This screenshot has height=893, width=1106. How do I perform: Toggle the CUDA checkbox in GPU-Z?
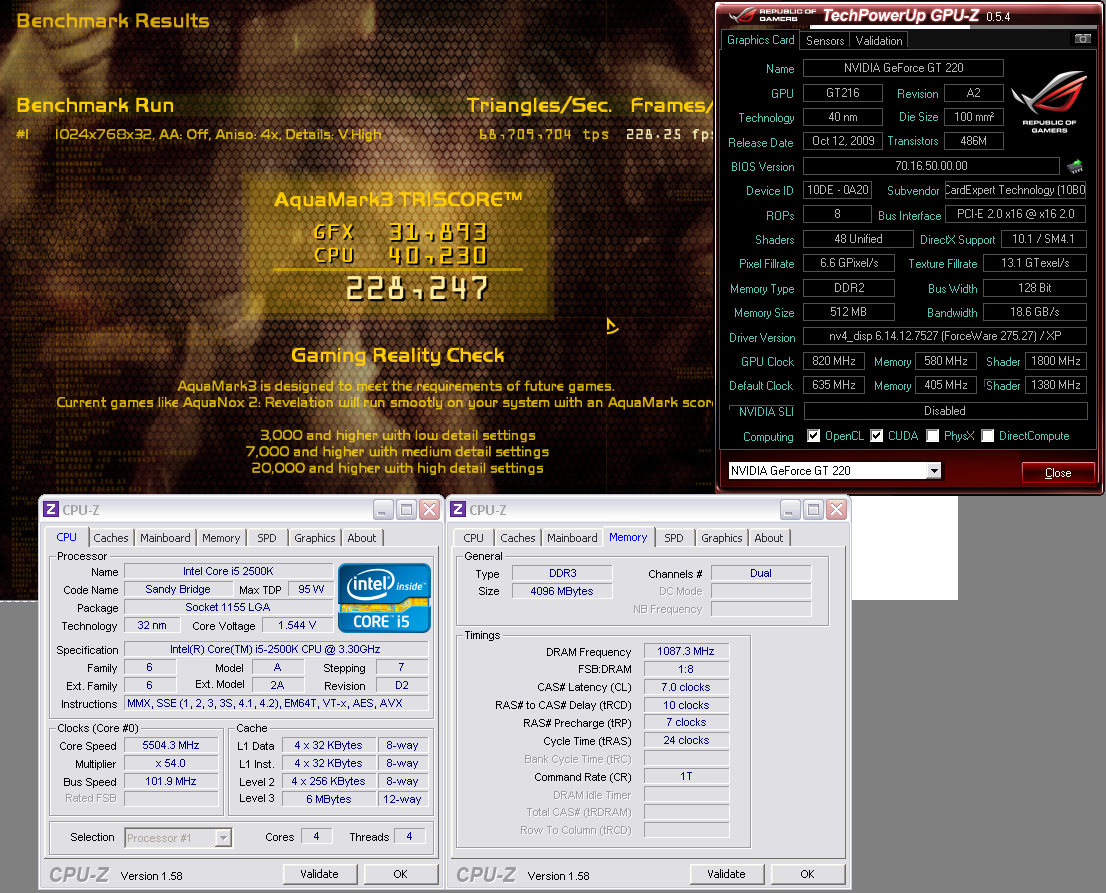click(876, 436)
